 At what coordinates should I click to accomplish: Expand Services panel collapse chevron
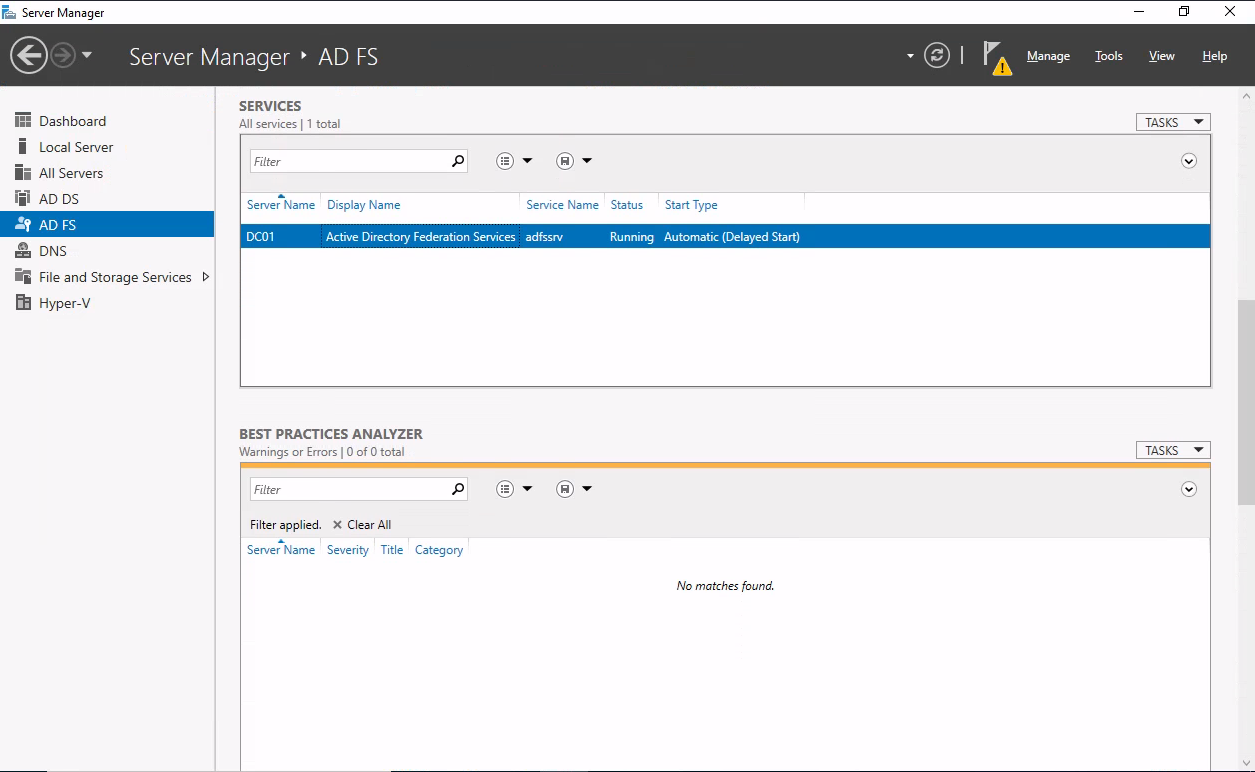pos(1189,161)
